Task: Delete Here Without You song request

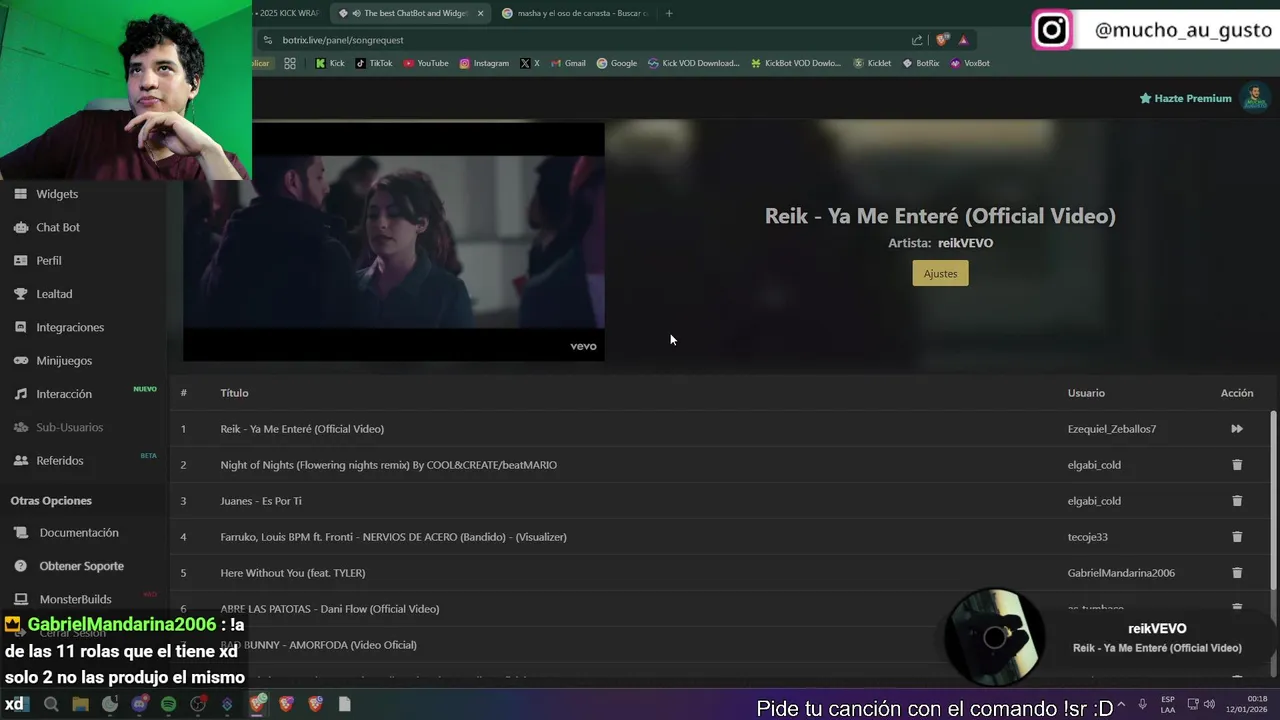Action: pos(1237,573)
